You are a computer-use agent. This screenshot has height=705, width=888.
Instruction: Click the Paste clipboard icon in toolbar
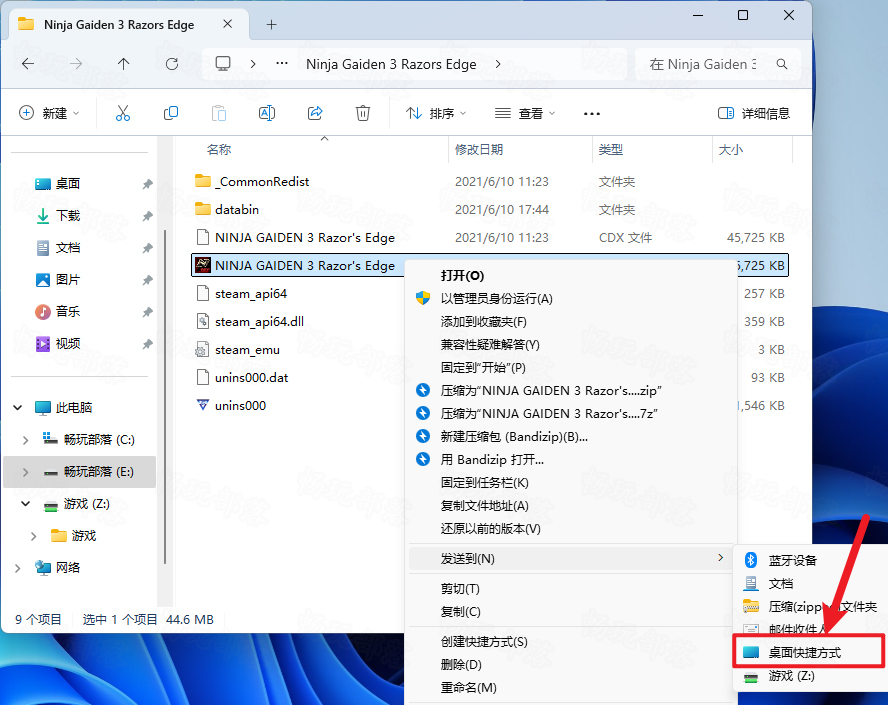pos(219,113)
